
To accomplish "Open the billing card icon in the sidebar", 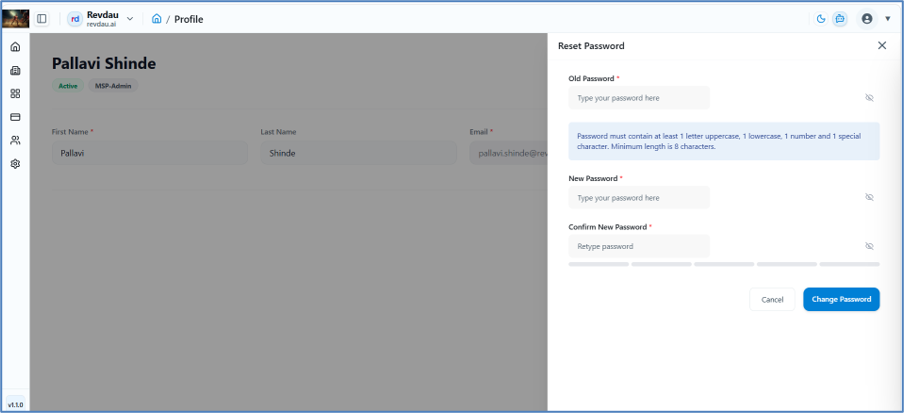I will point(16,117).
